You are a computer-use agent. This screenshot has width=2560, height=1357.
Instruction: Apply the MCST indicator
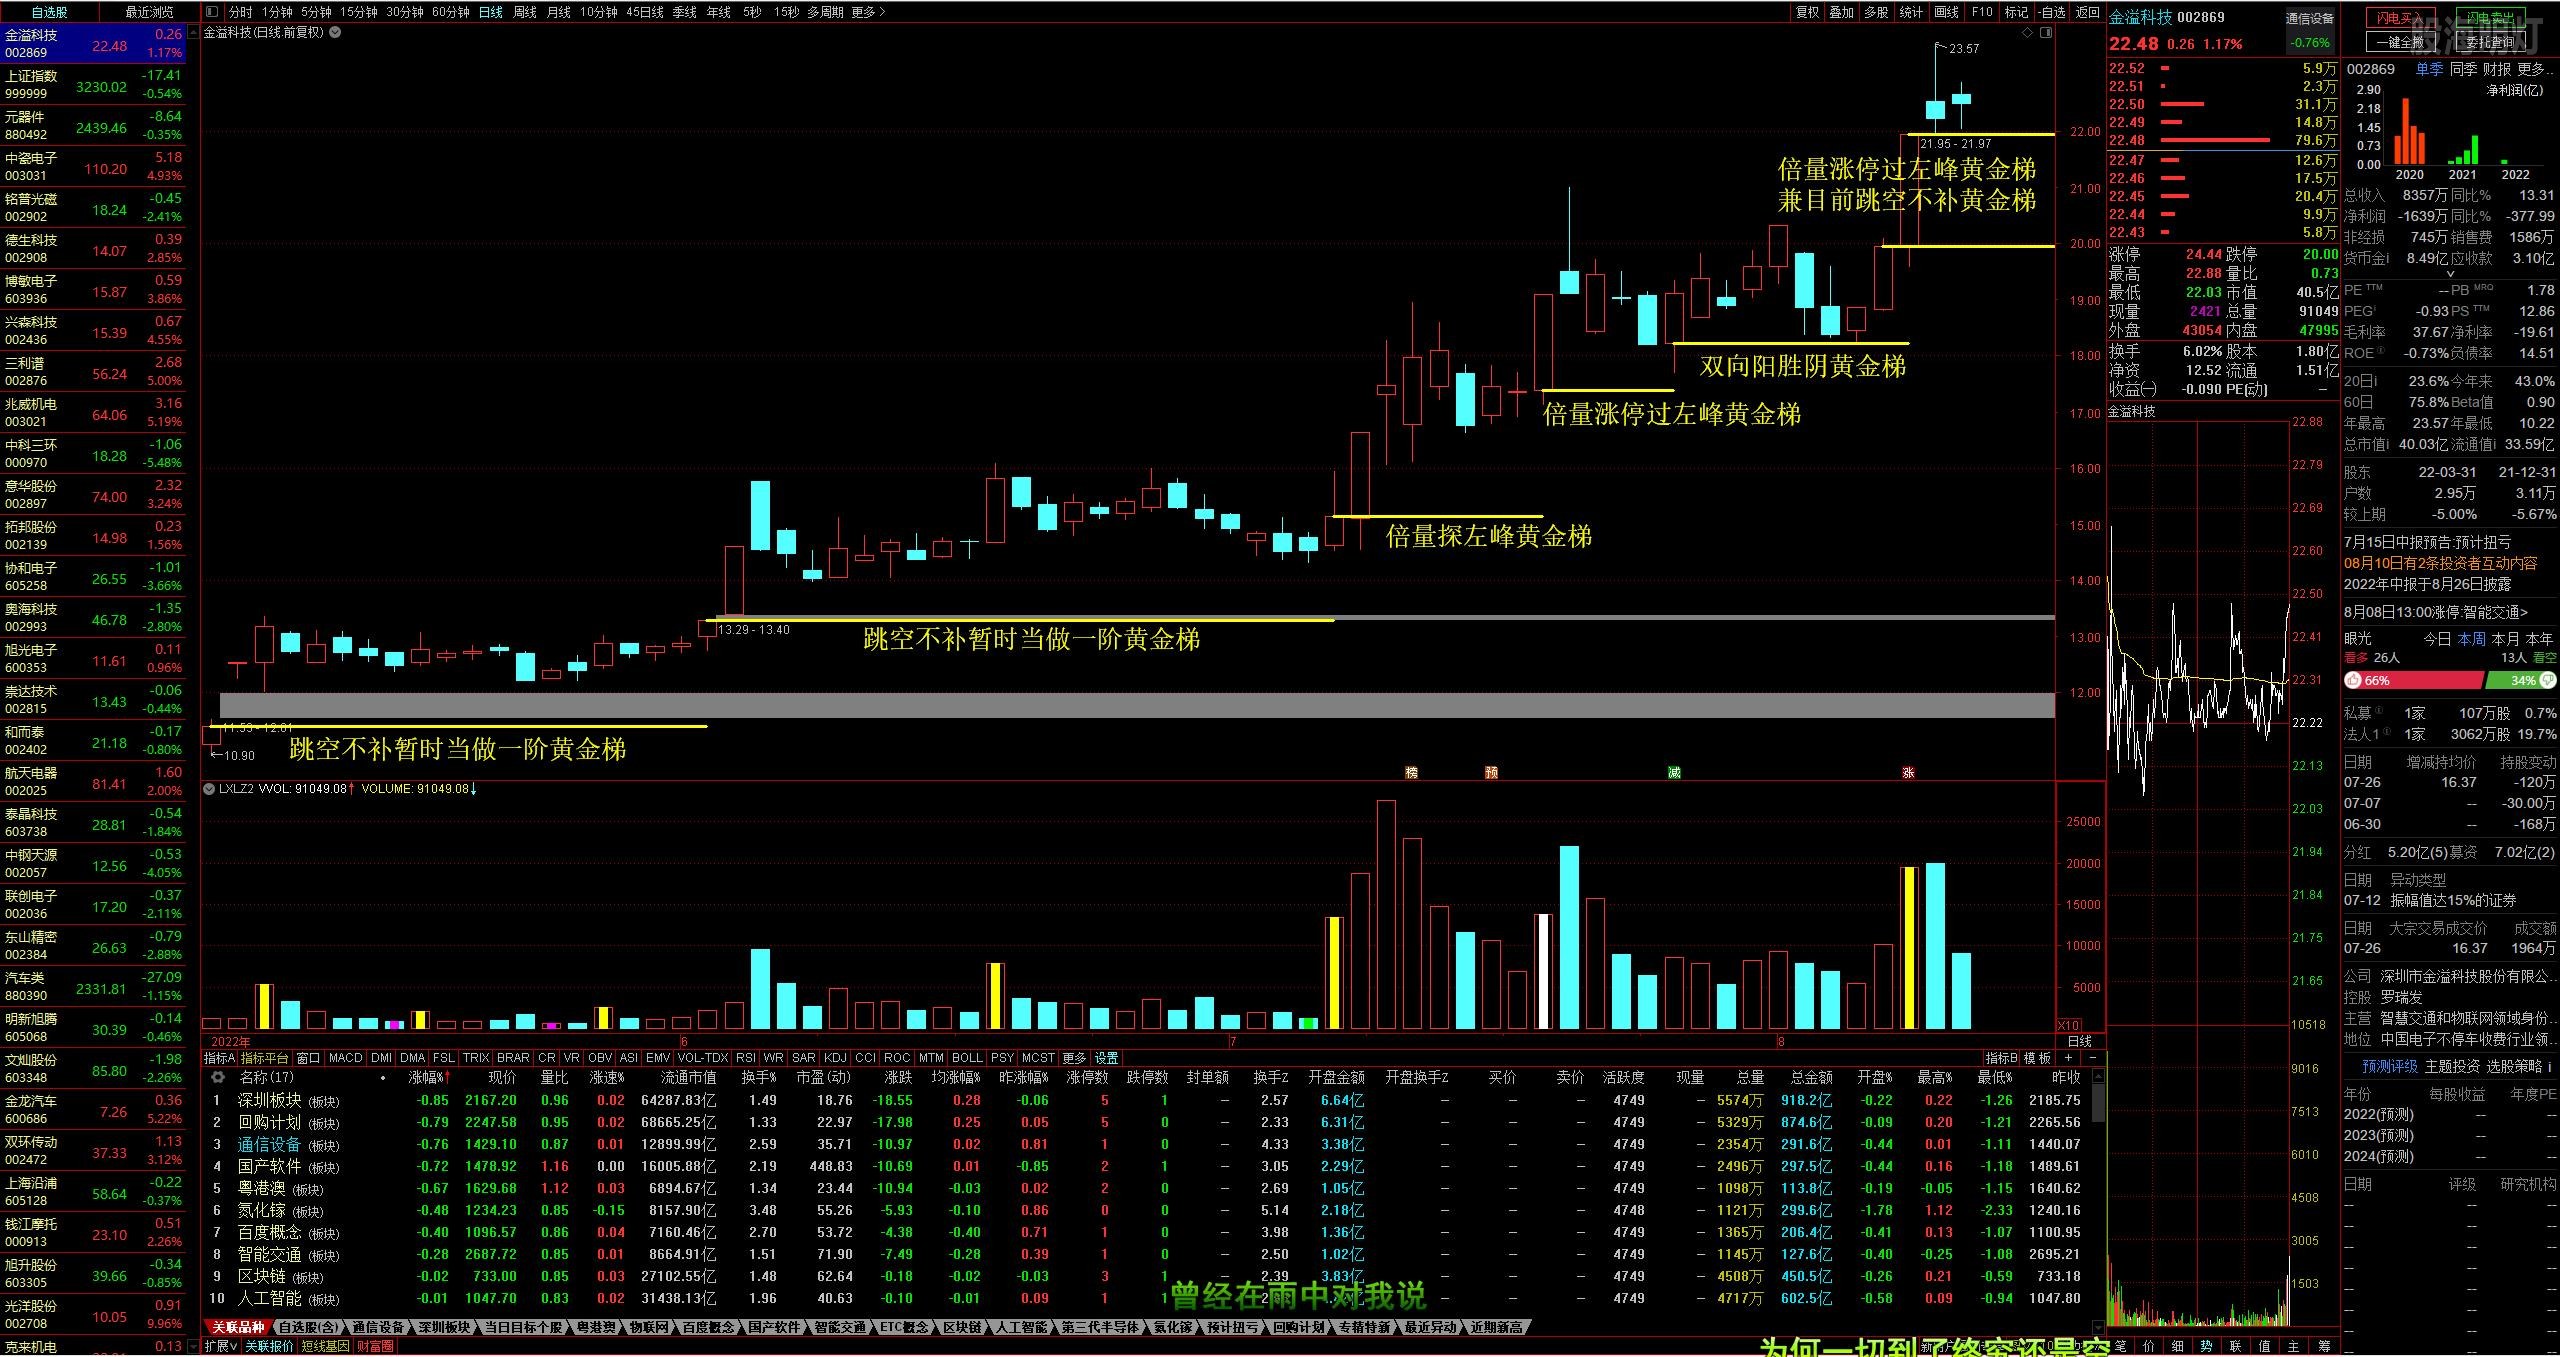coord(1038,1058)
